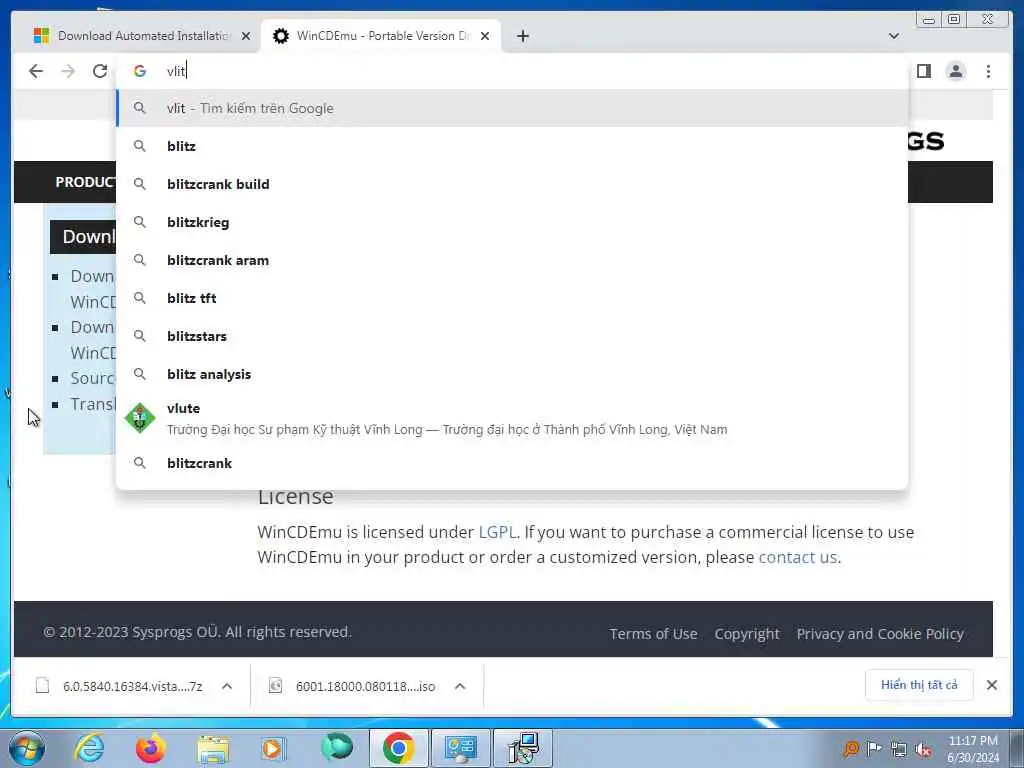This screenshot has height=768, width=1024.
Task: Expand options for the vista .7z download
Action: (x=227, y=686)
